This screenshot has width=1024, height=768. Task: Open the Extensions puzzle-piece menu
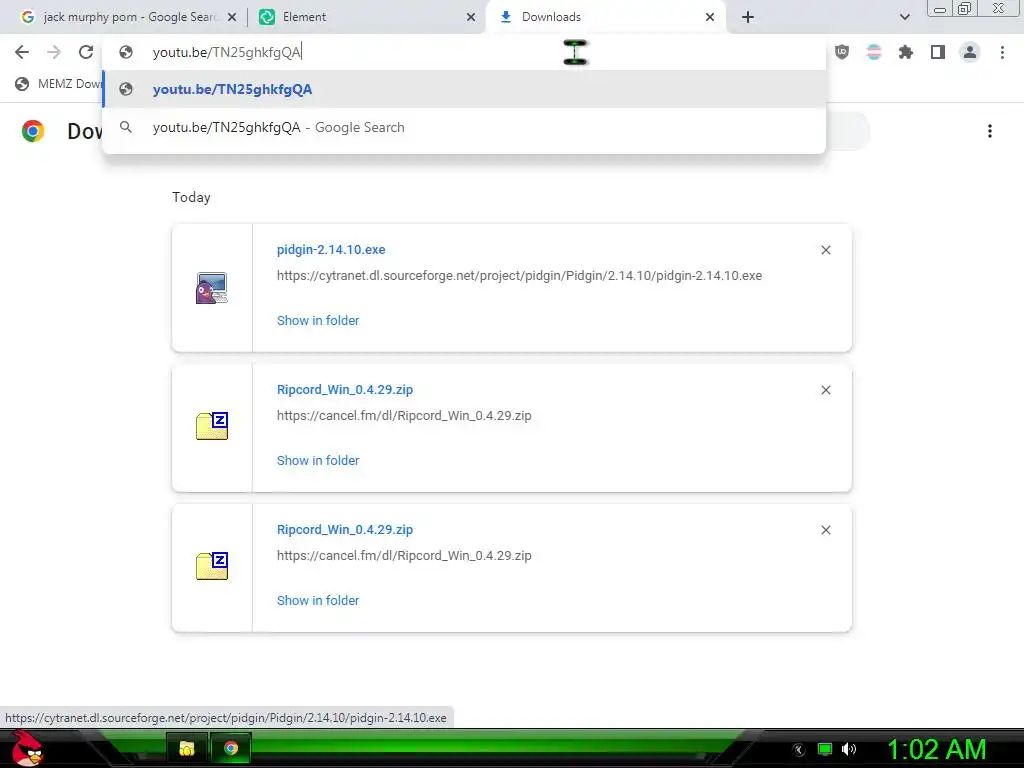906,52
